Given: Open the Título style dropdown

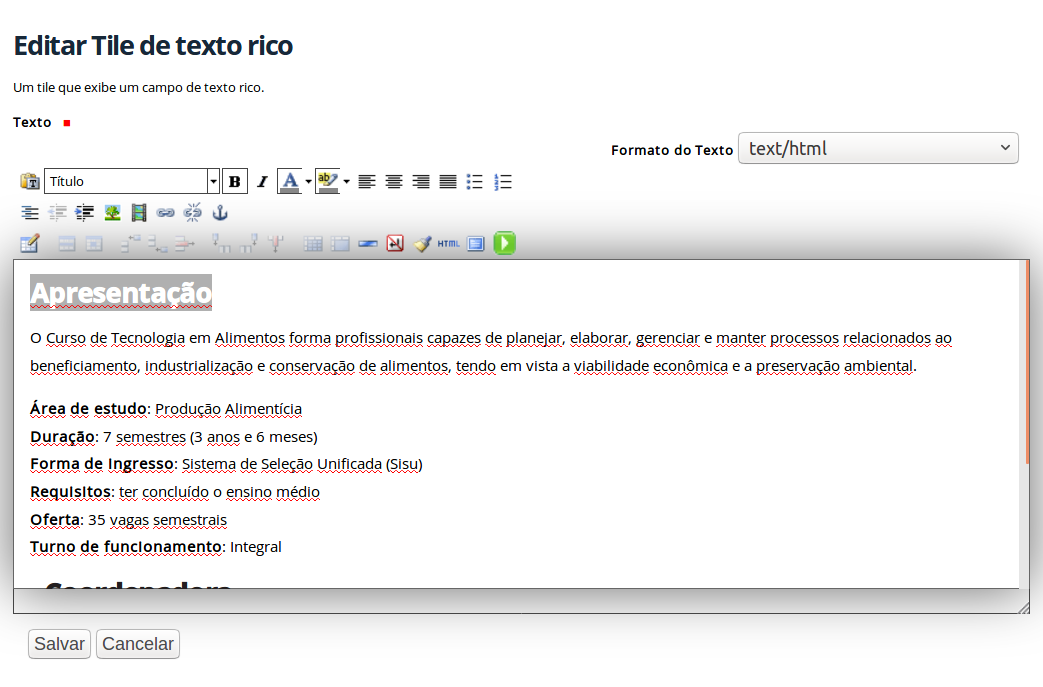Looking at the screenshot, I should click(213, 181).
